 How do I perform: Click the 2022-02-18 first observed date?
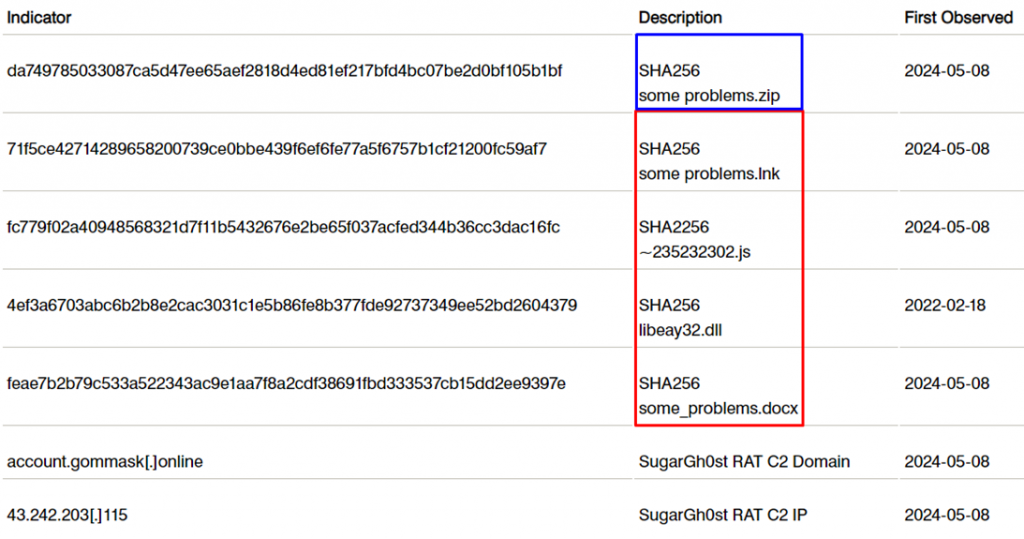(x=945, y=306)
